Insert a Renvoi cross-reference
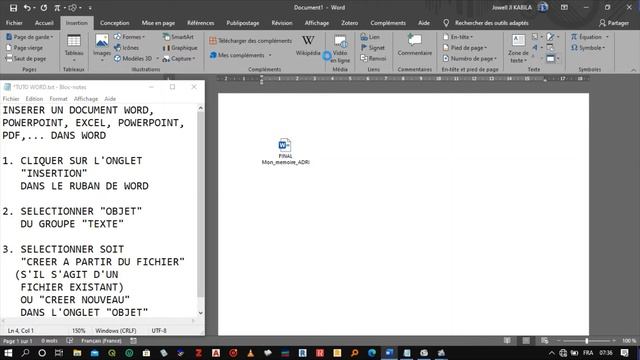 click(373, 58)
